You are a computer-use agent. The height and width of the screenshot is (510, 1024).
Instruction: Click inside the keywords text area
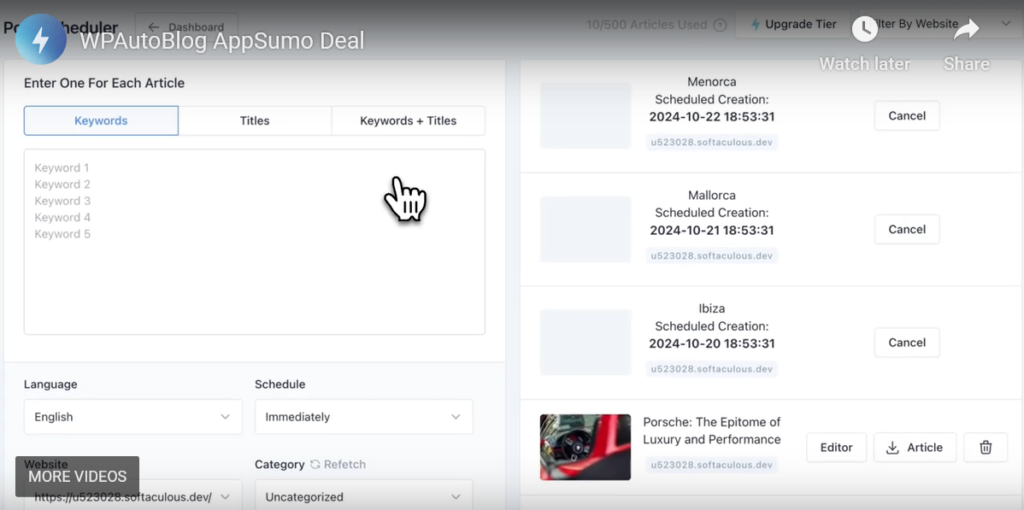(x=255, y=242)
